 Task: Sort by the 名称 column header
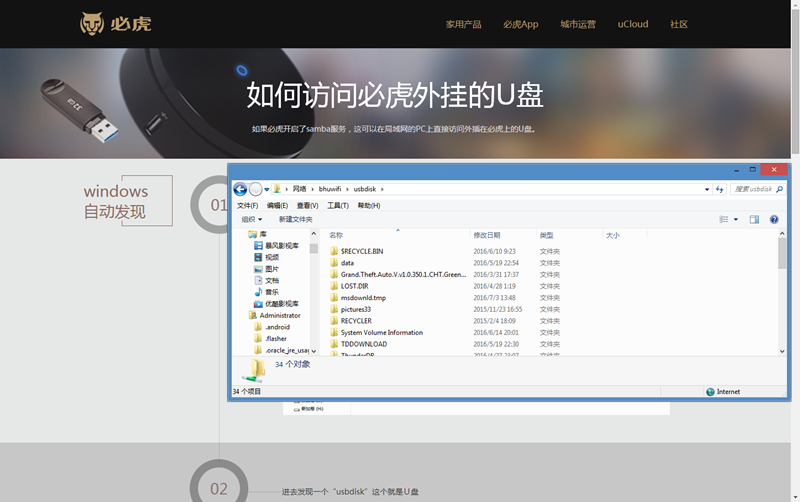point(336,235)
